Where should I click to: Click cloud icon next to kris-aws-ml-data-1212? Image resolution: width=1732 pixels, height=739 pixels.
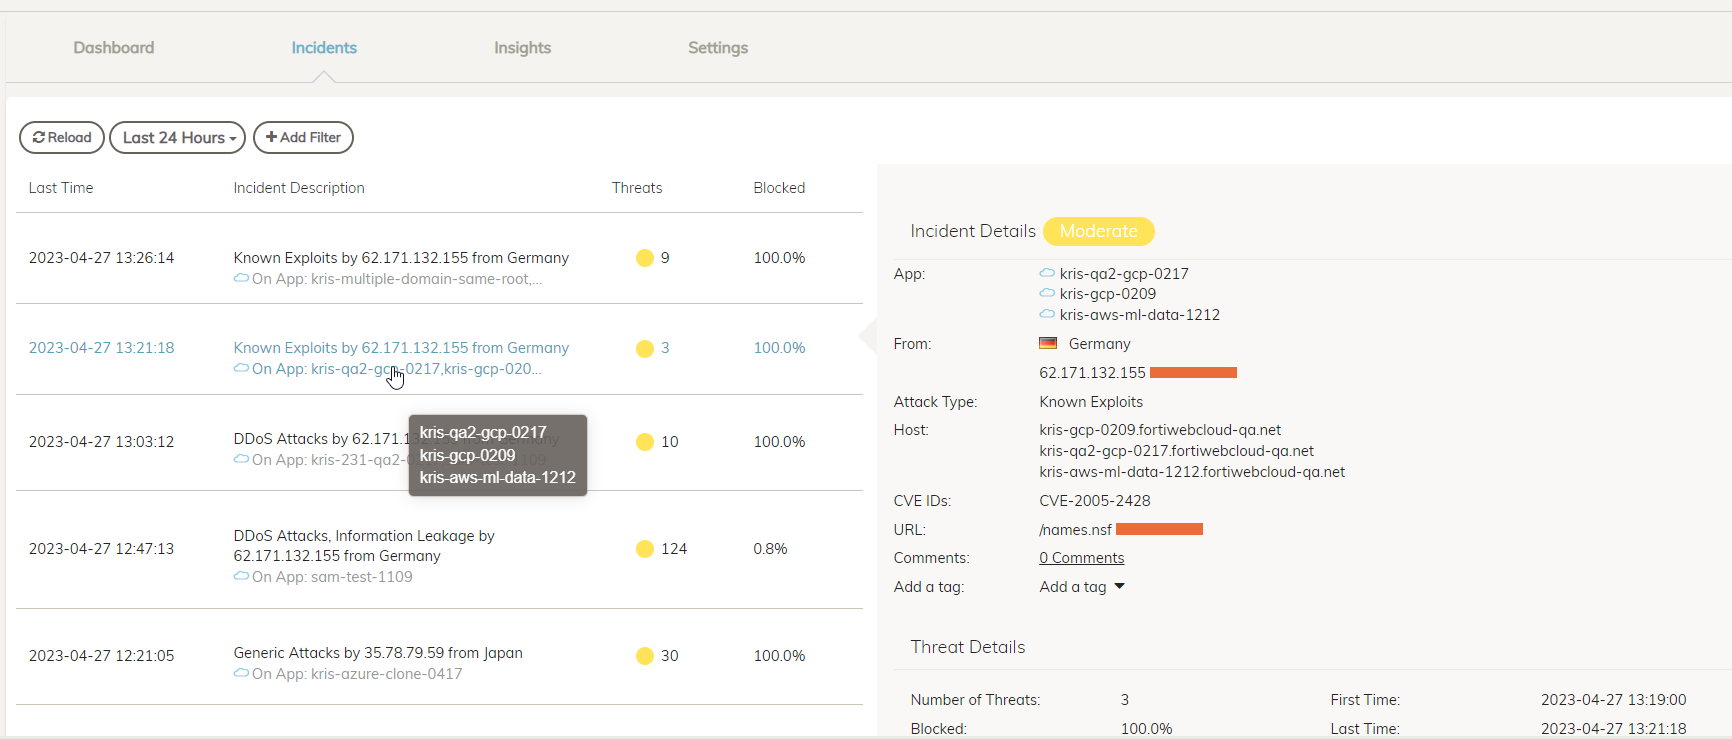pyautogui.click(x=1047, y=314)
